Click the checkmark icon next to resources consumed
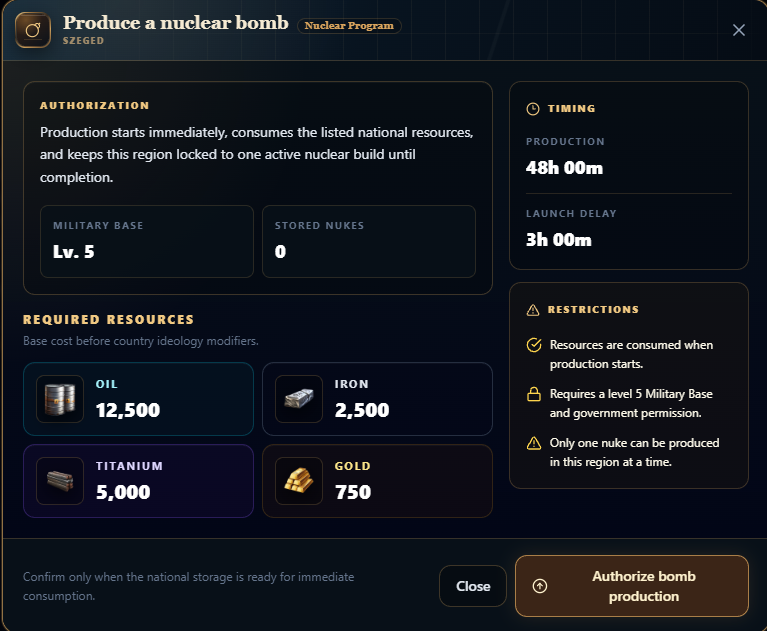This screenshot has width=767, height=631. pyautogui.click(x=534, y=345)
